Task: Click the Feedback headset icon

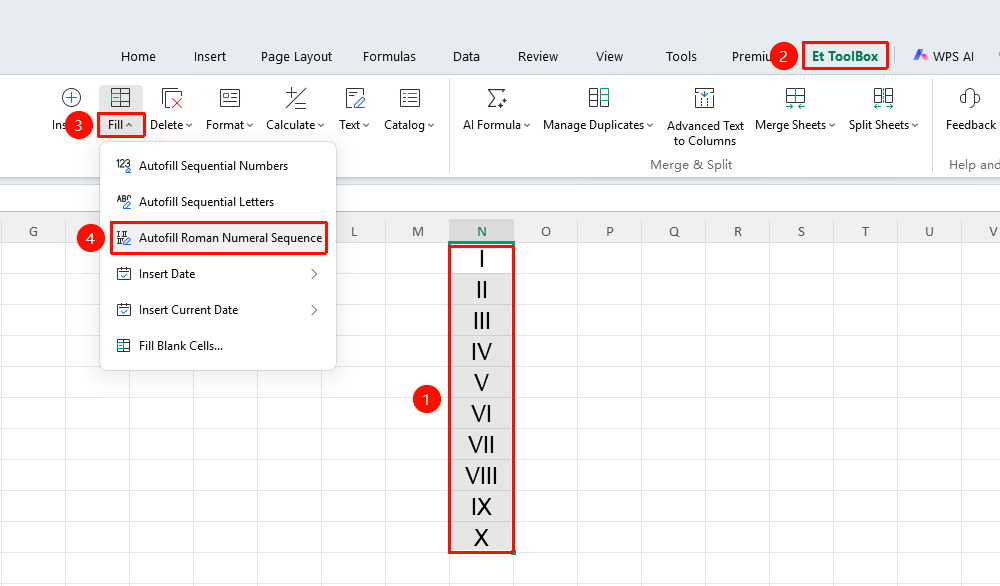Action: coord(969,98)
